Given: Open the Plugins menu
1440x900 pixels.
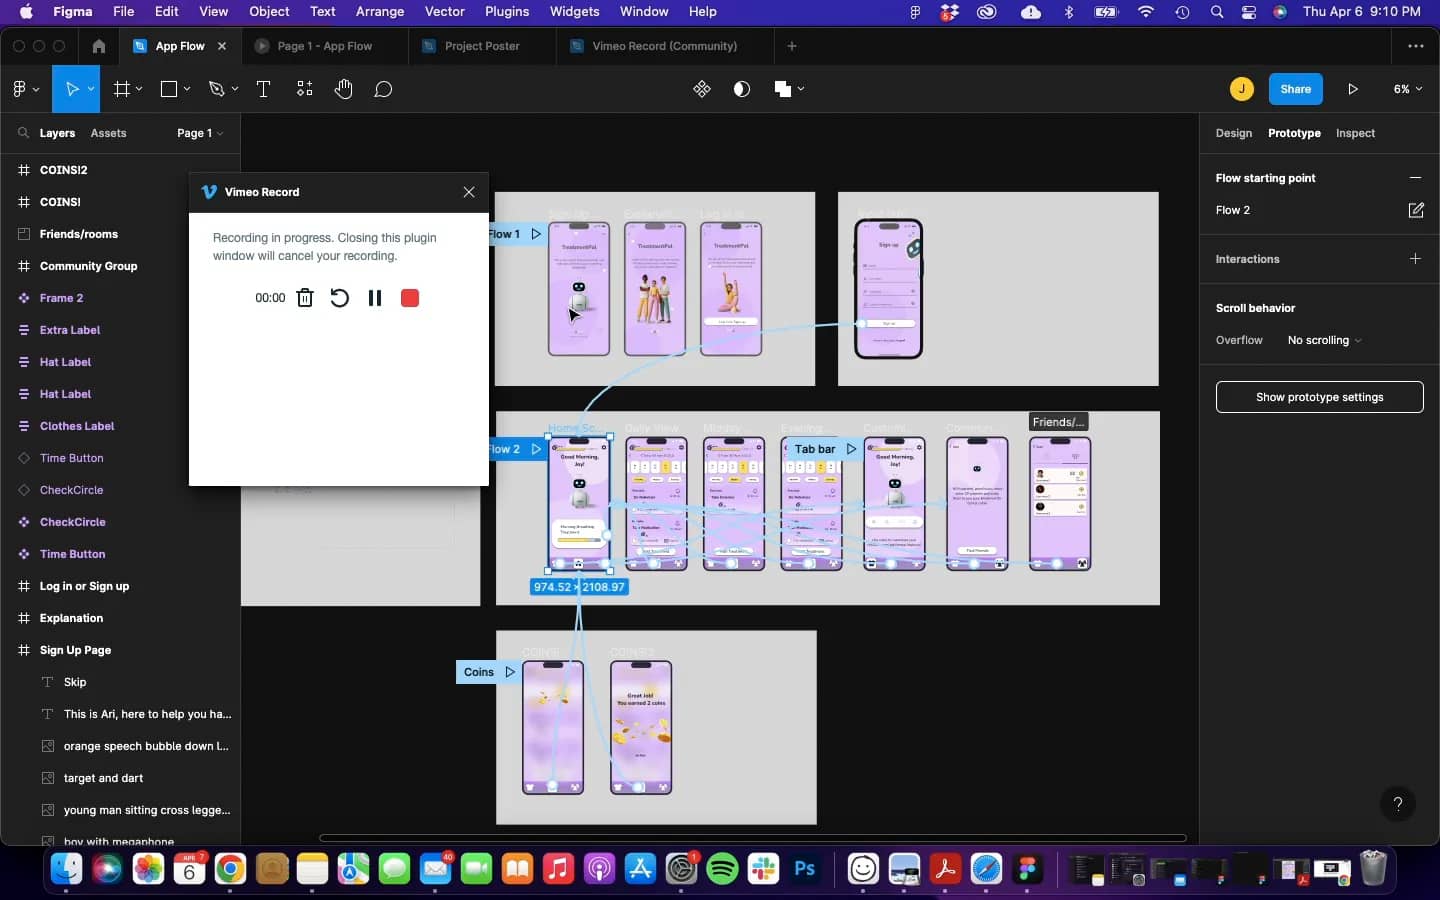Looking at the screenshot, I should pos(507,12).
